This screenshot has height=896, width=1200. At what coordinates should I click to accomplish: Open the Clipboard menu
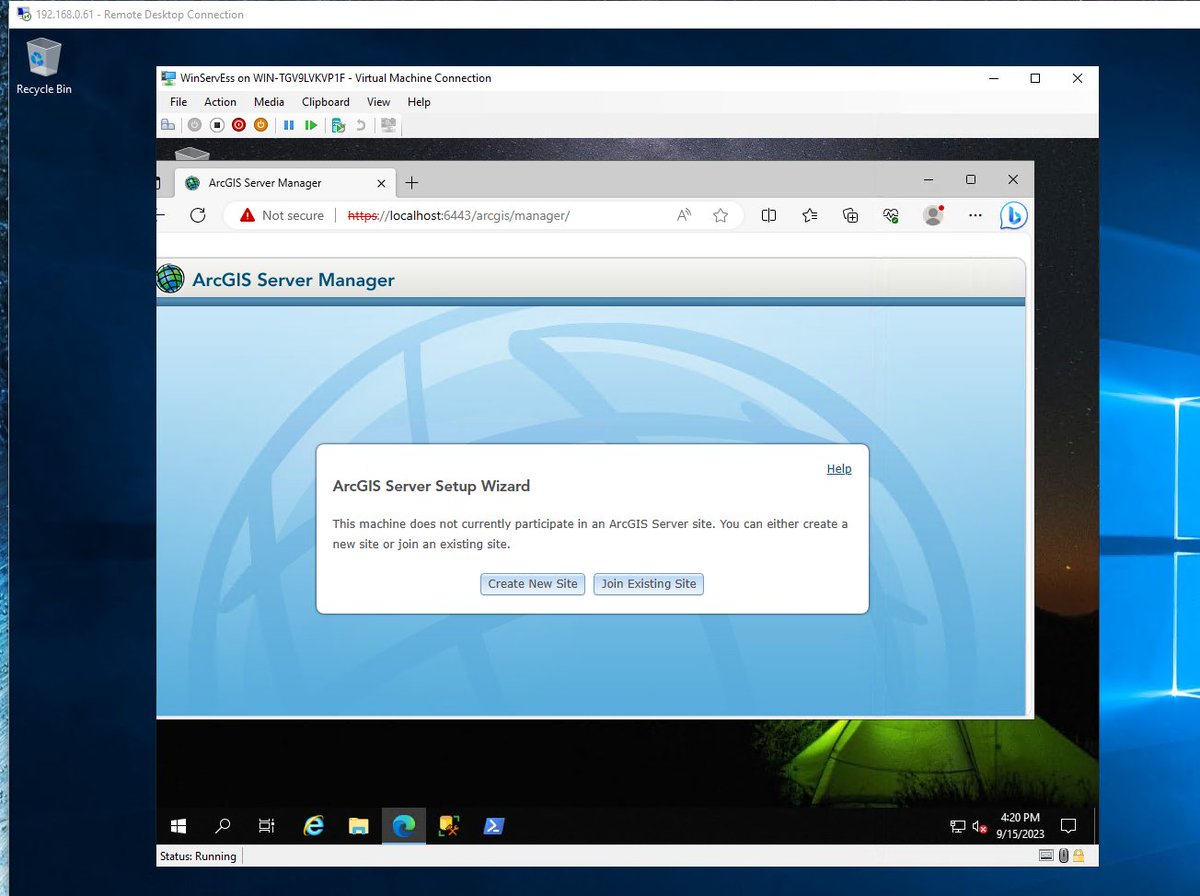click(325, 102)
